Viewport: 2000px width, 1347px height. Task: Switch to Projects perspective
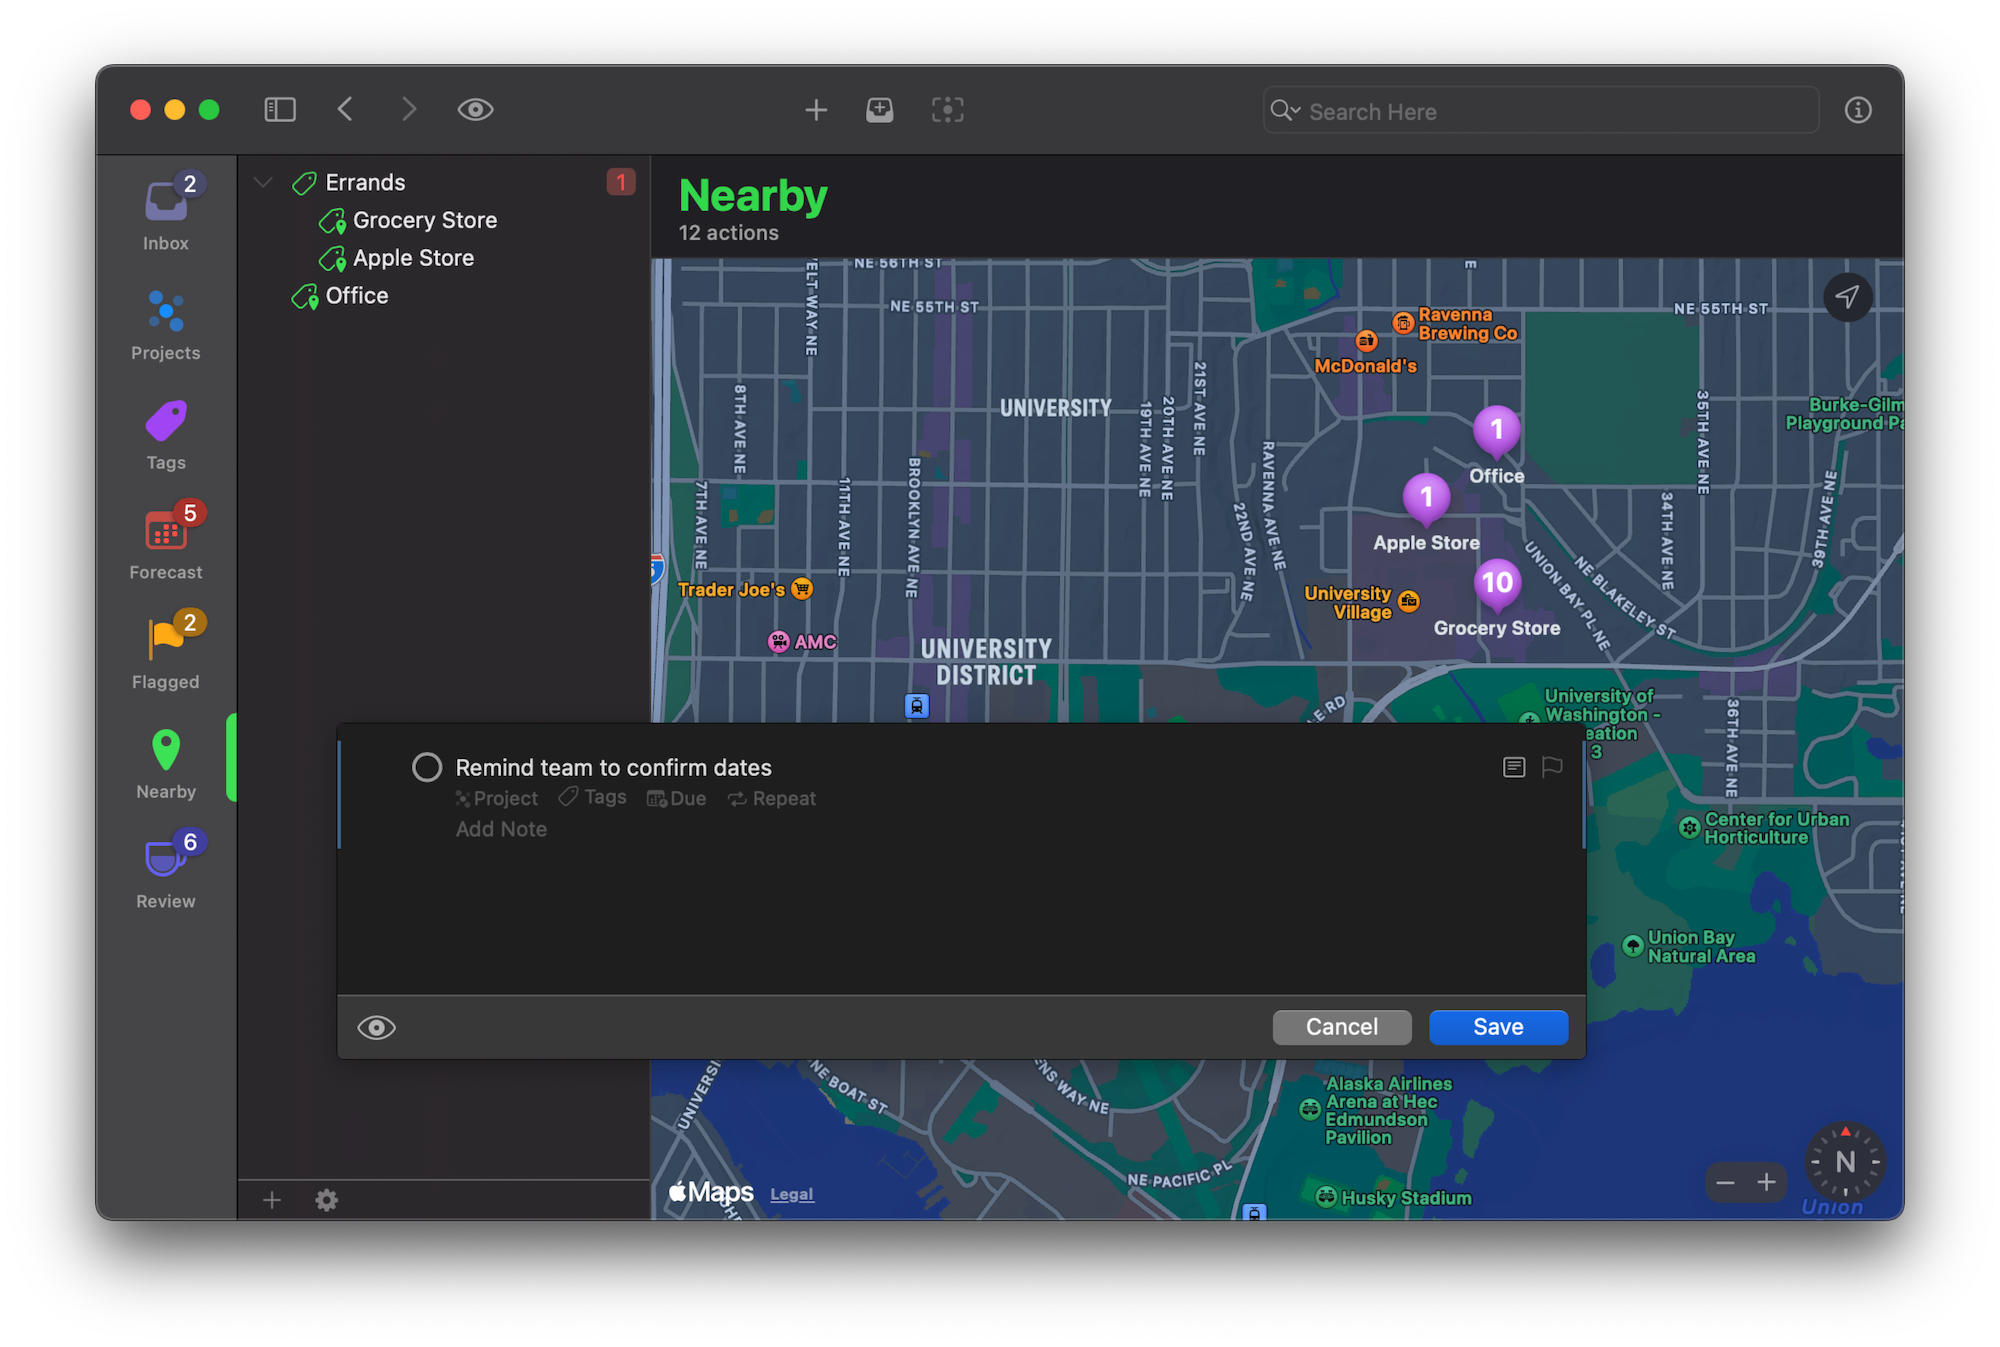166,325
